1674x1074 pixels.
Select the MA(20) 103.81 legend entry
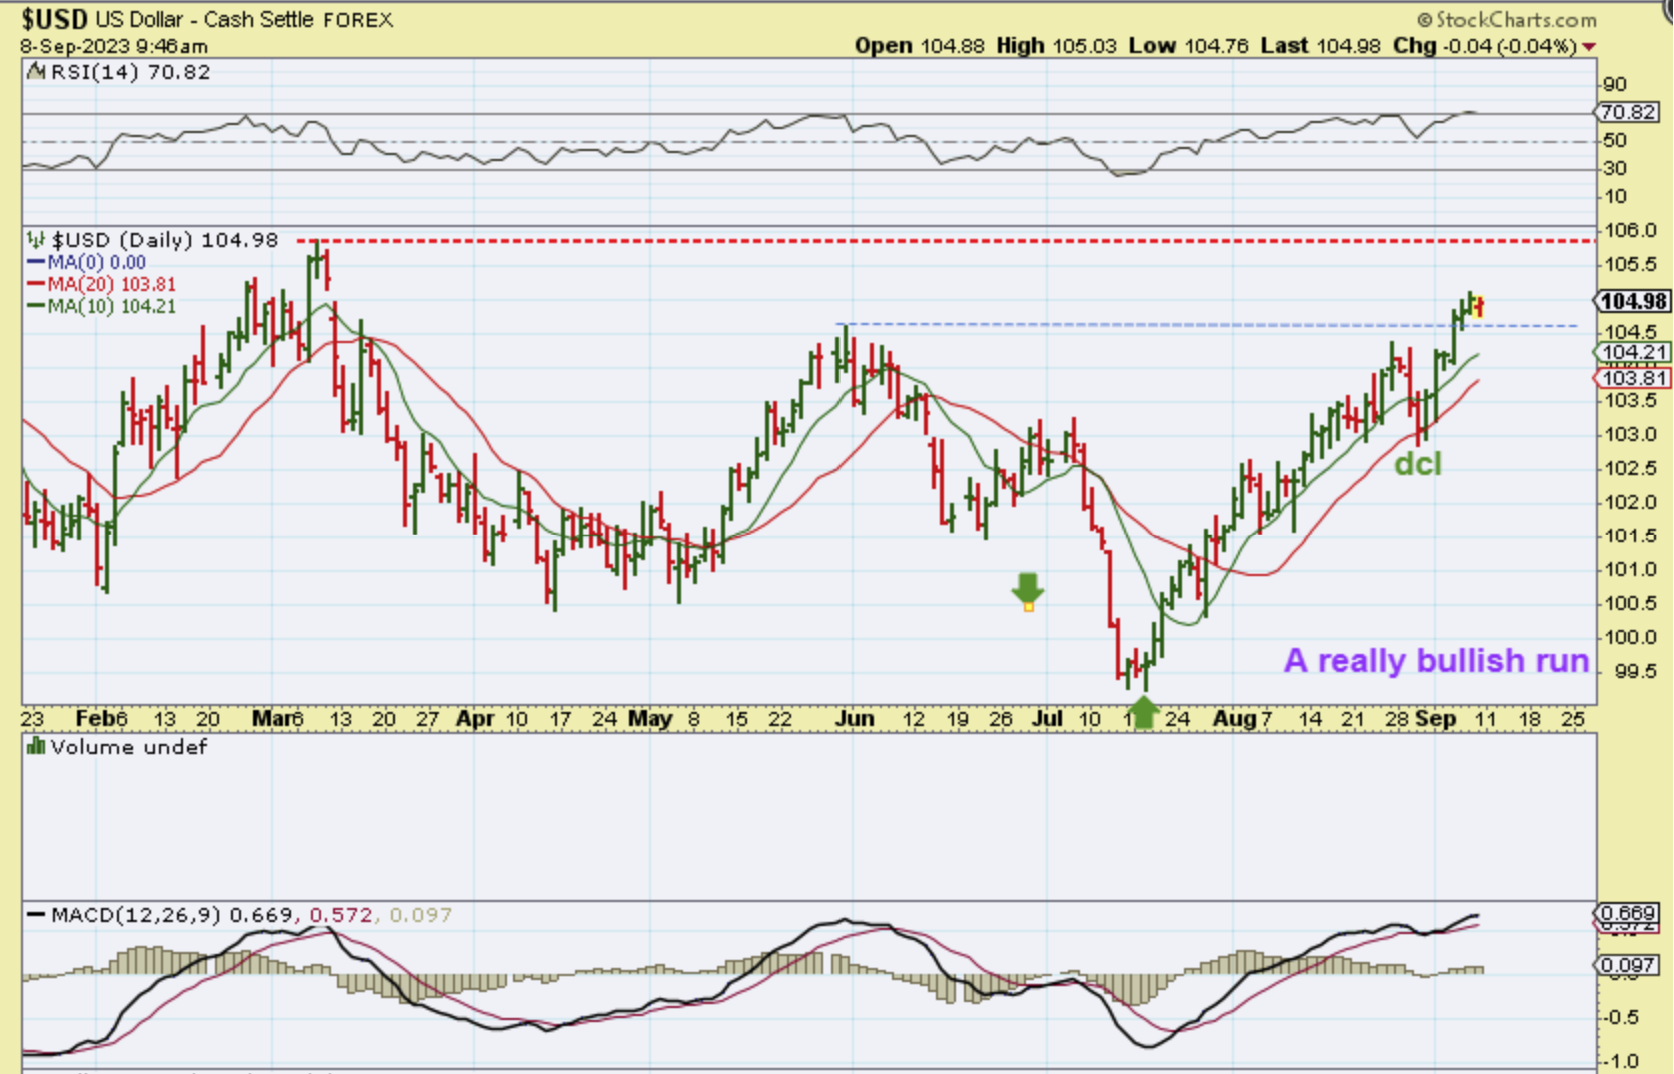point(110,284)
